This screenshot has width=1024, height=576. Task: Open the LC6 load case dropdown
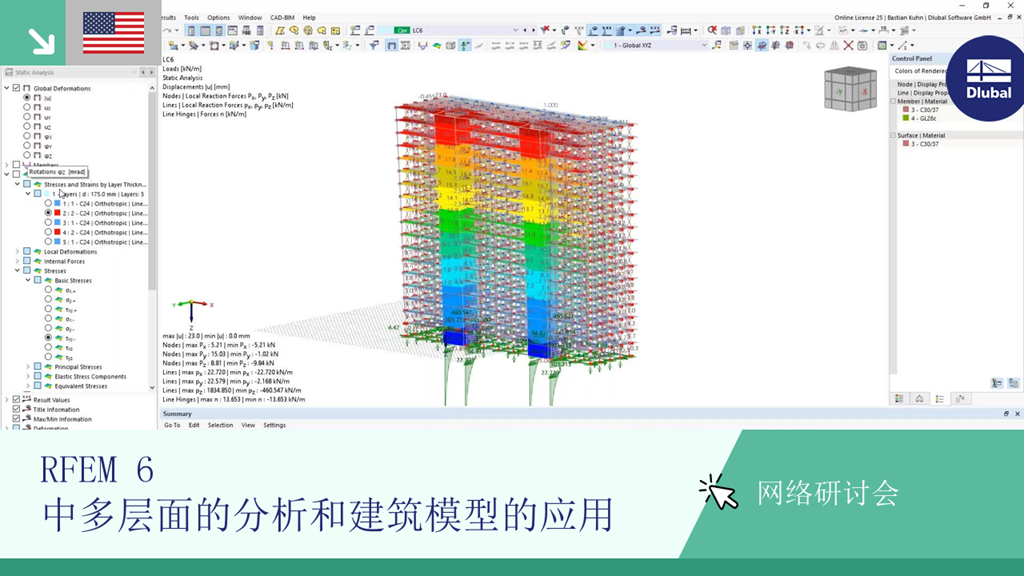point(515,30)
